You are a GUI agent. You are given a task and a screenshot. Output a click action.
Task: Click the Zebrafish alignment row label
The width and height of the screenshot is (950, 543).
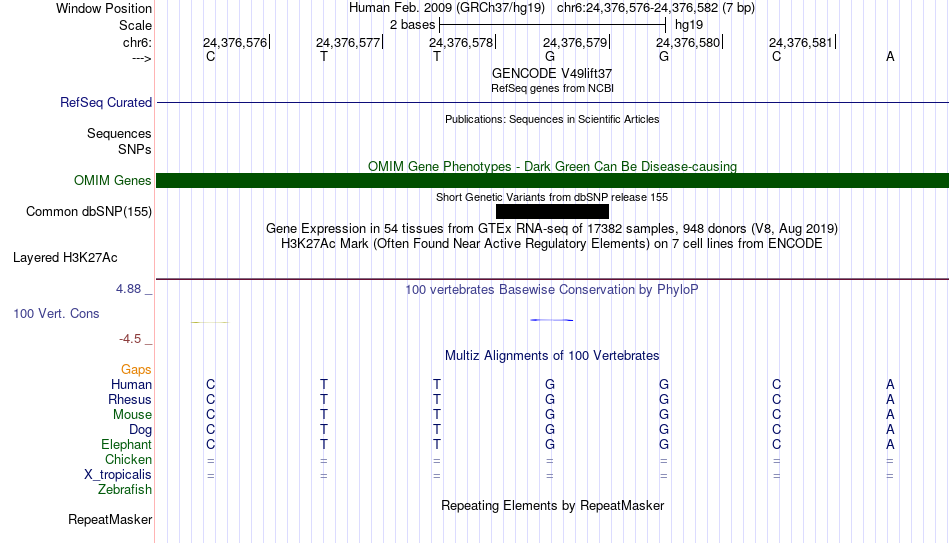click(125, 489)
